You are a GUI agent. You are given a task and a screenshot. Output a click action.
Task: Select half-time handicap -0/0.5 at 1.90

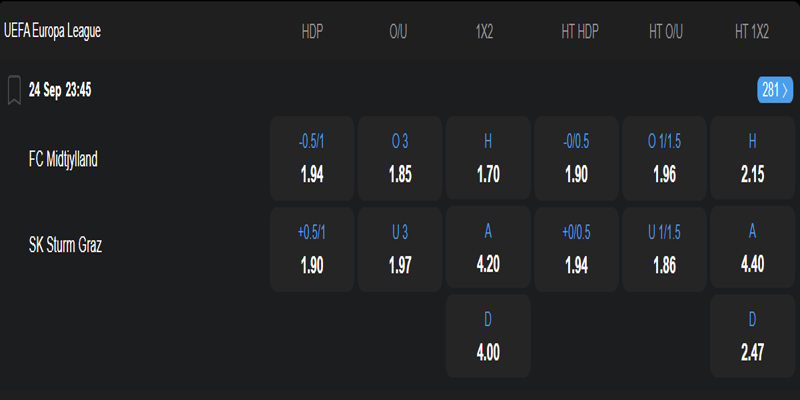click(x=576, y=159)
